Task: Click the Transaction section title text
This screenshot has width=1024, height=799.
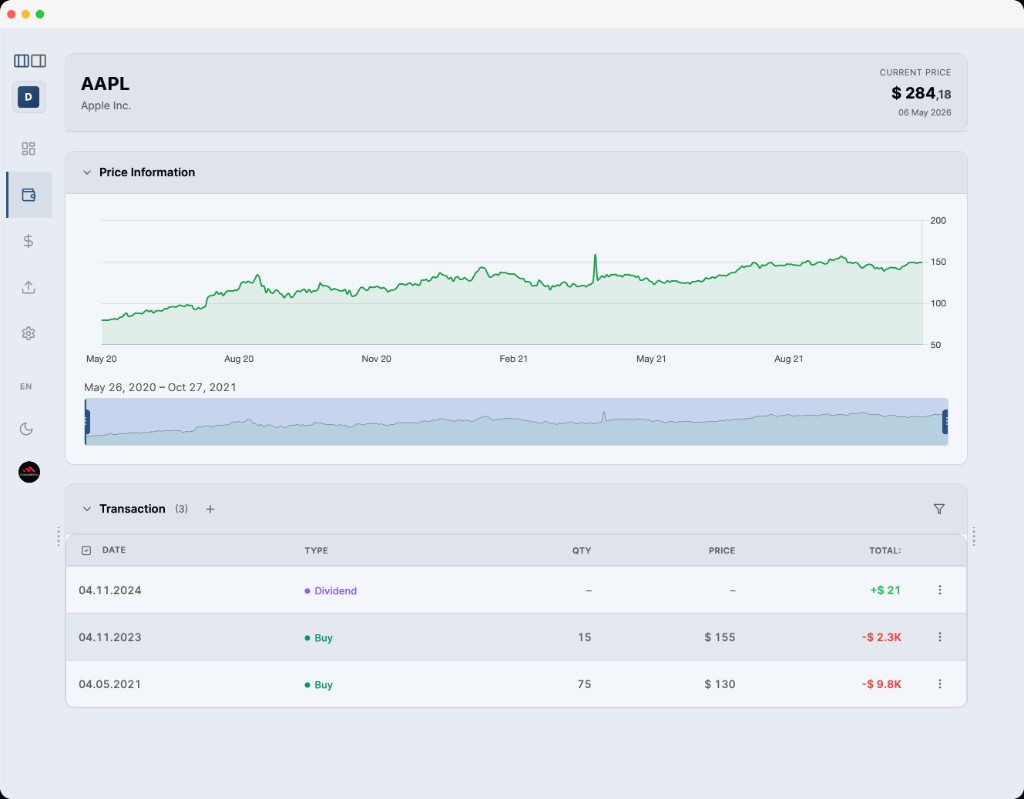Action: click(x=132, y=509)
